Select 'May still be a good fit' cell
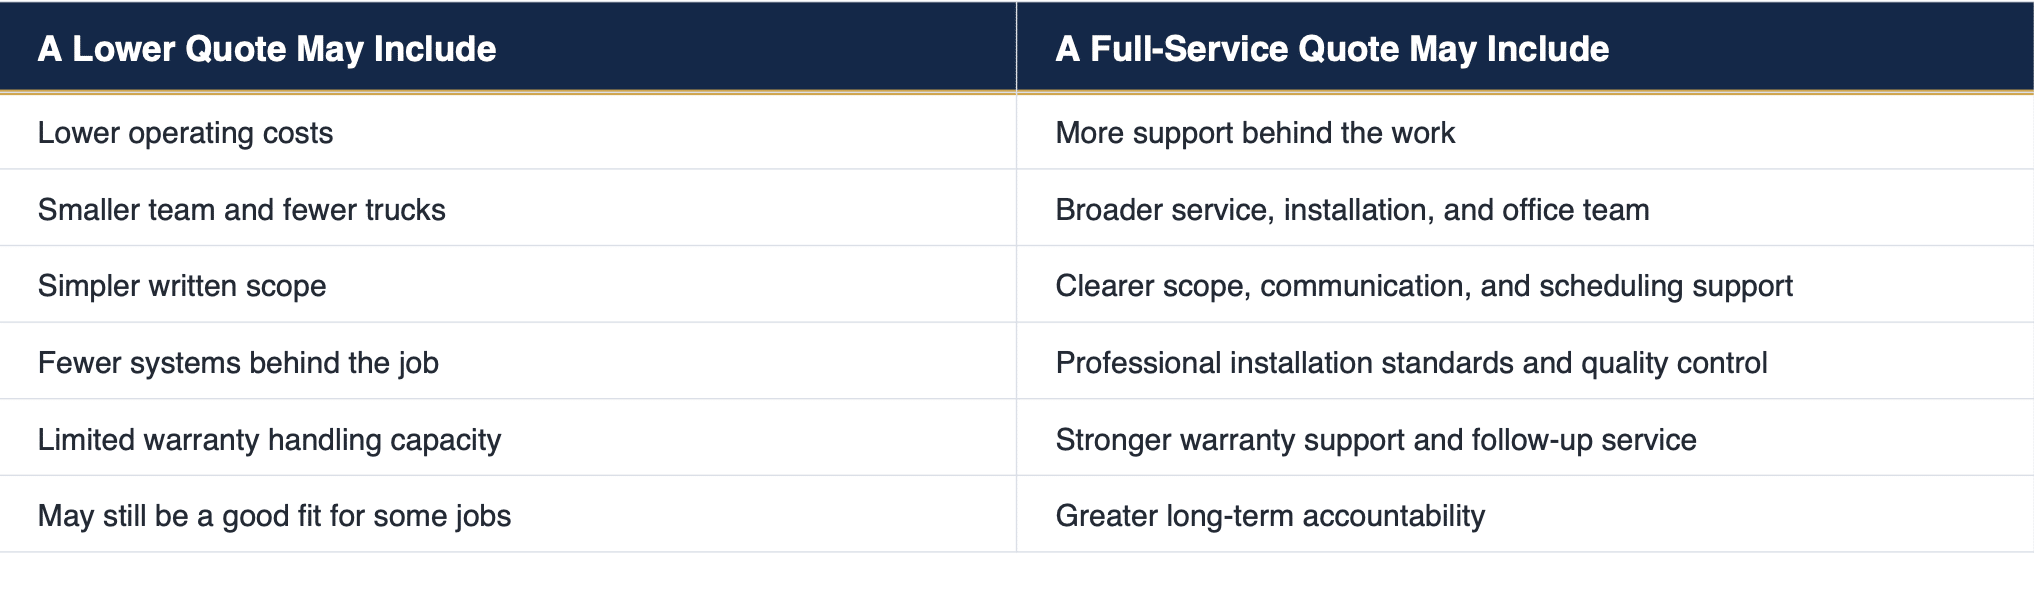2034x612 pixels. coord(508,515)
